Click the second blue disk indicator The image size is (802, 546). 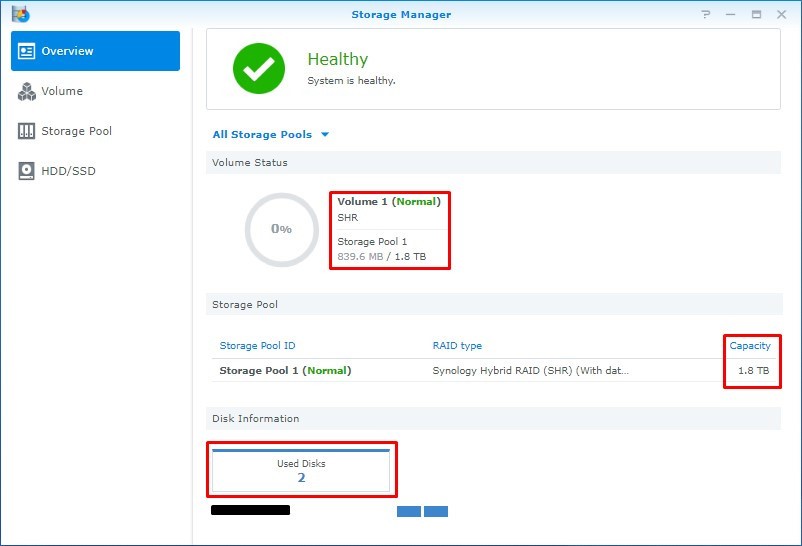(436, 511)
